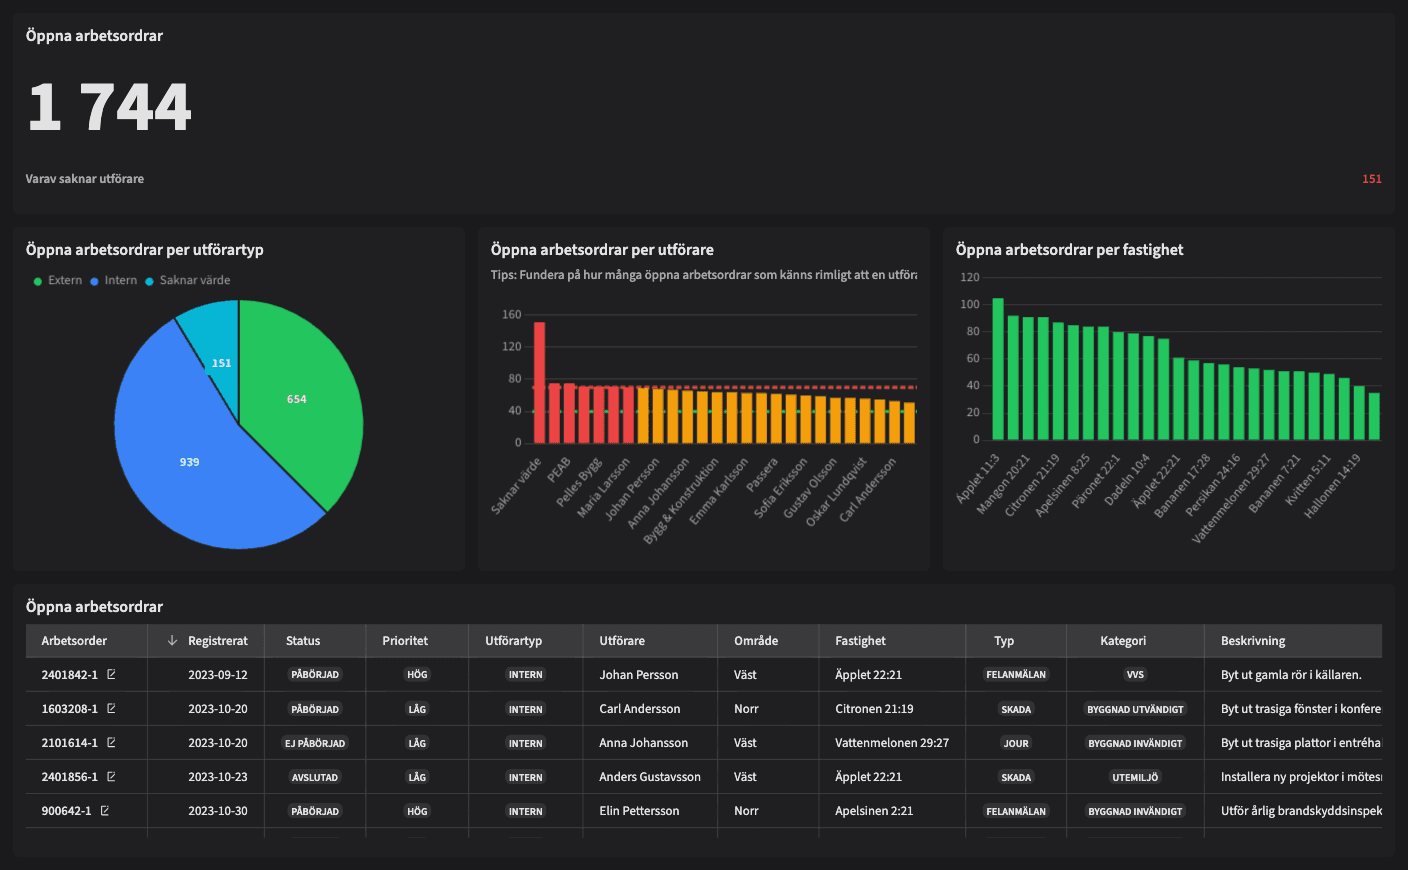The image size is (1408, 870).
Task: Click the 1 744 open work orders number
Action: coord(109,108)
